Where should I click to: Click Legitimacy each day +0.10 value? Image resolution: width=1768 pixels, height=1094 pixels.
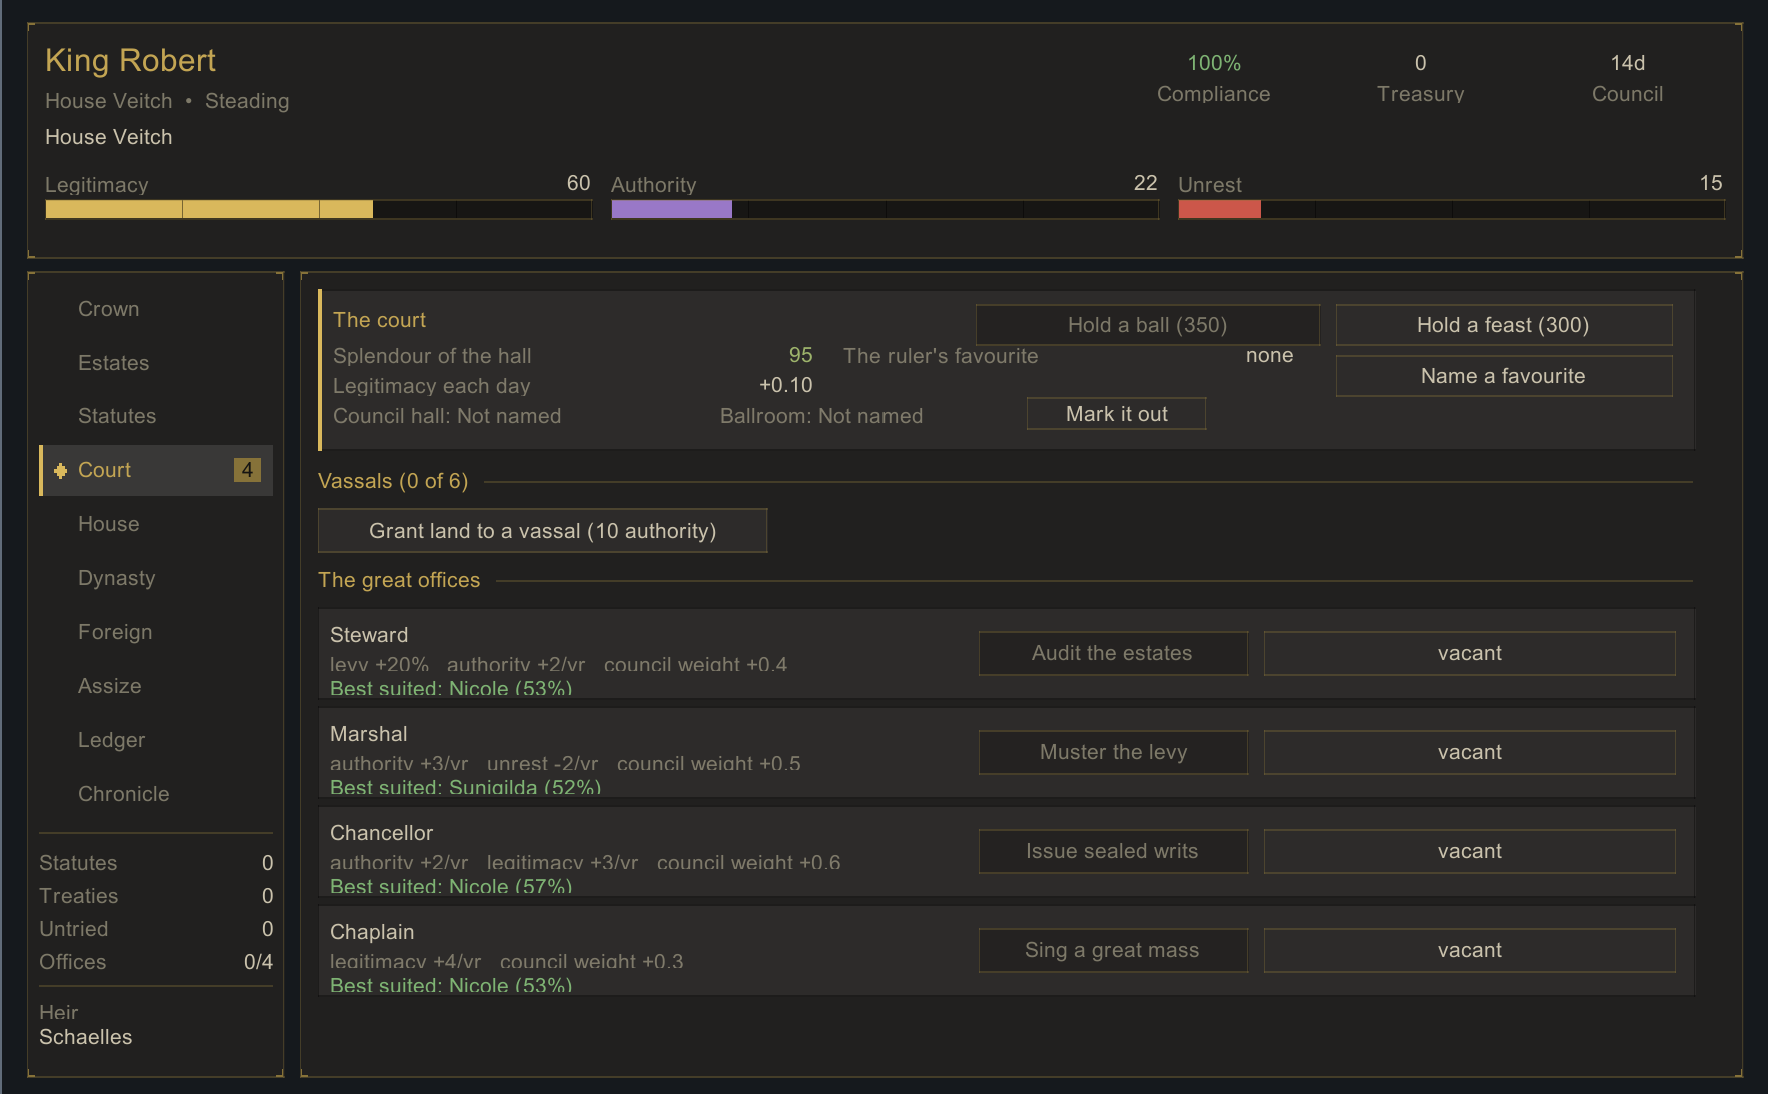click(785, 385)
